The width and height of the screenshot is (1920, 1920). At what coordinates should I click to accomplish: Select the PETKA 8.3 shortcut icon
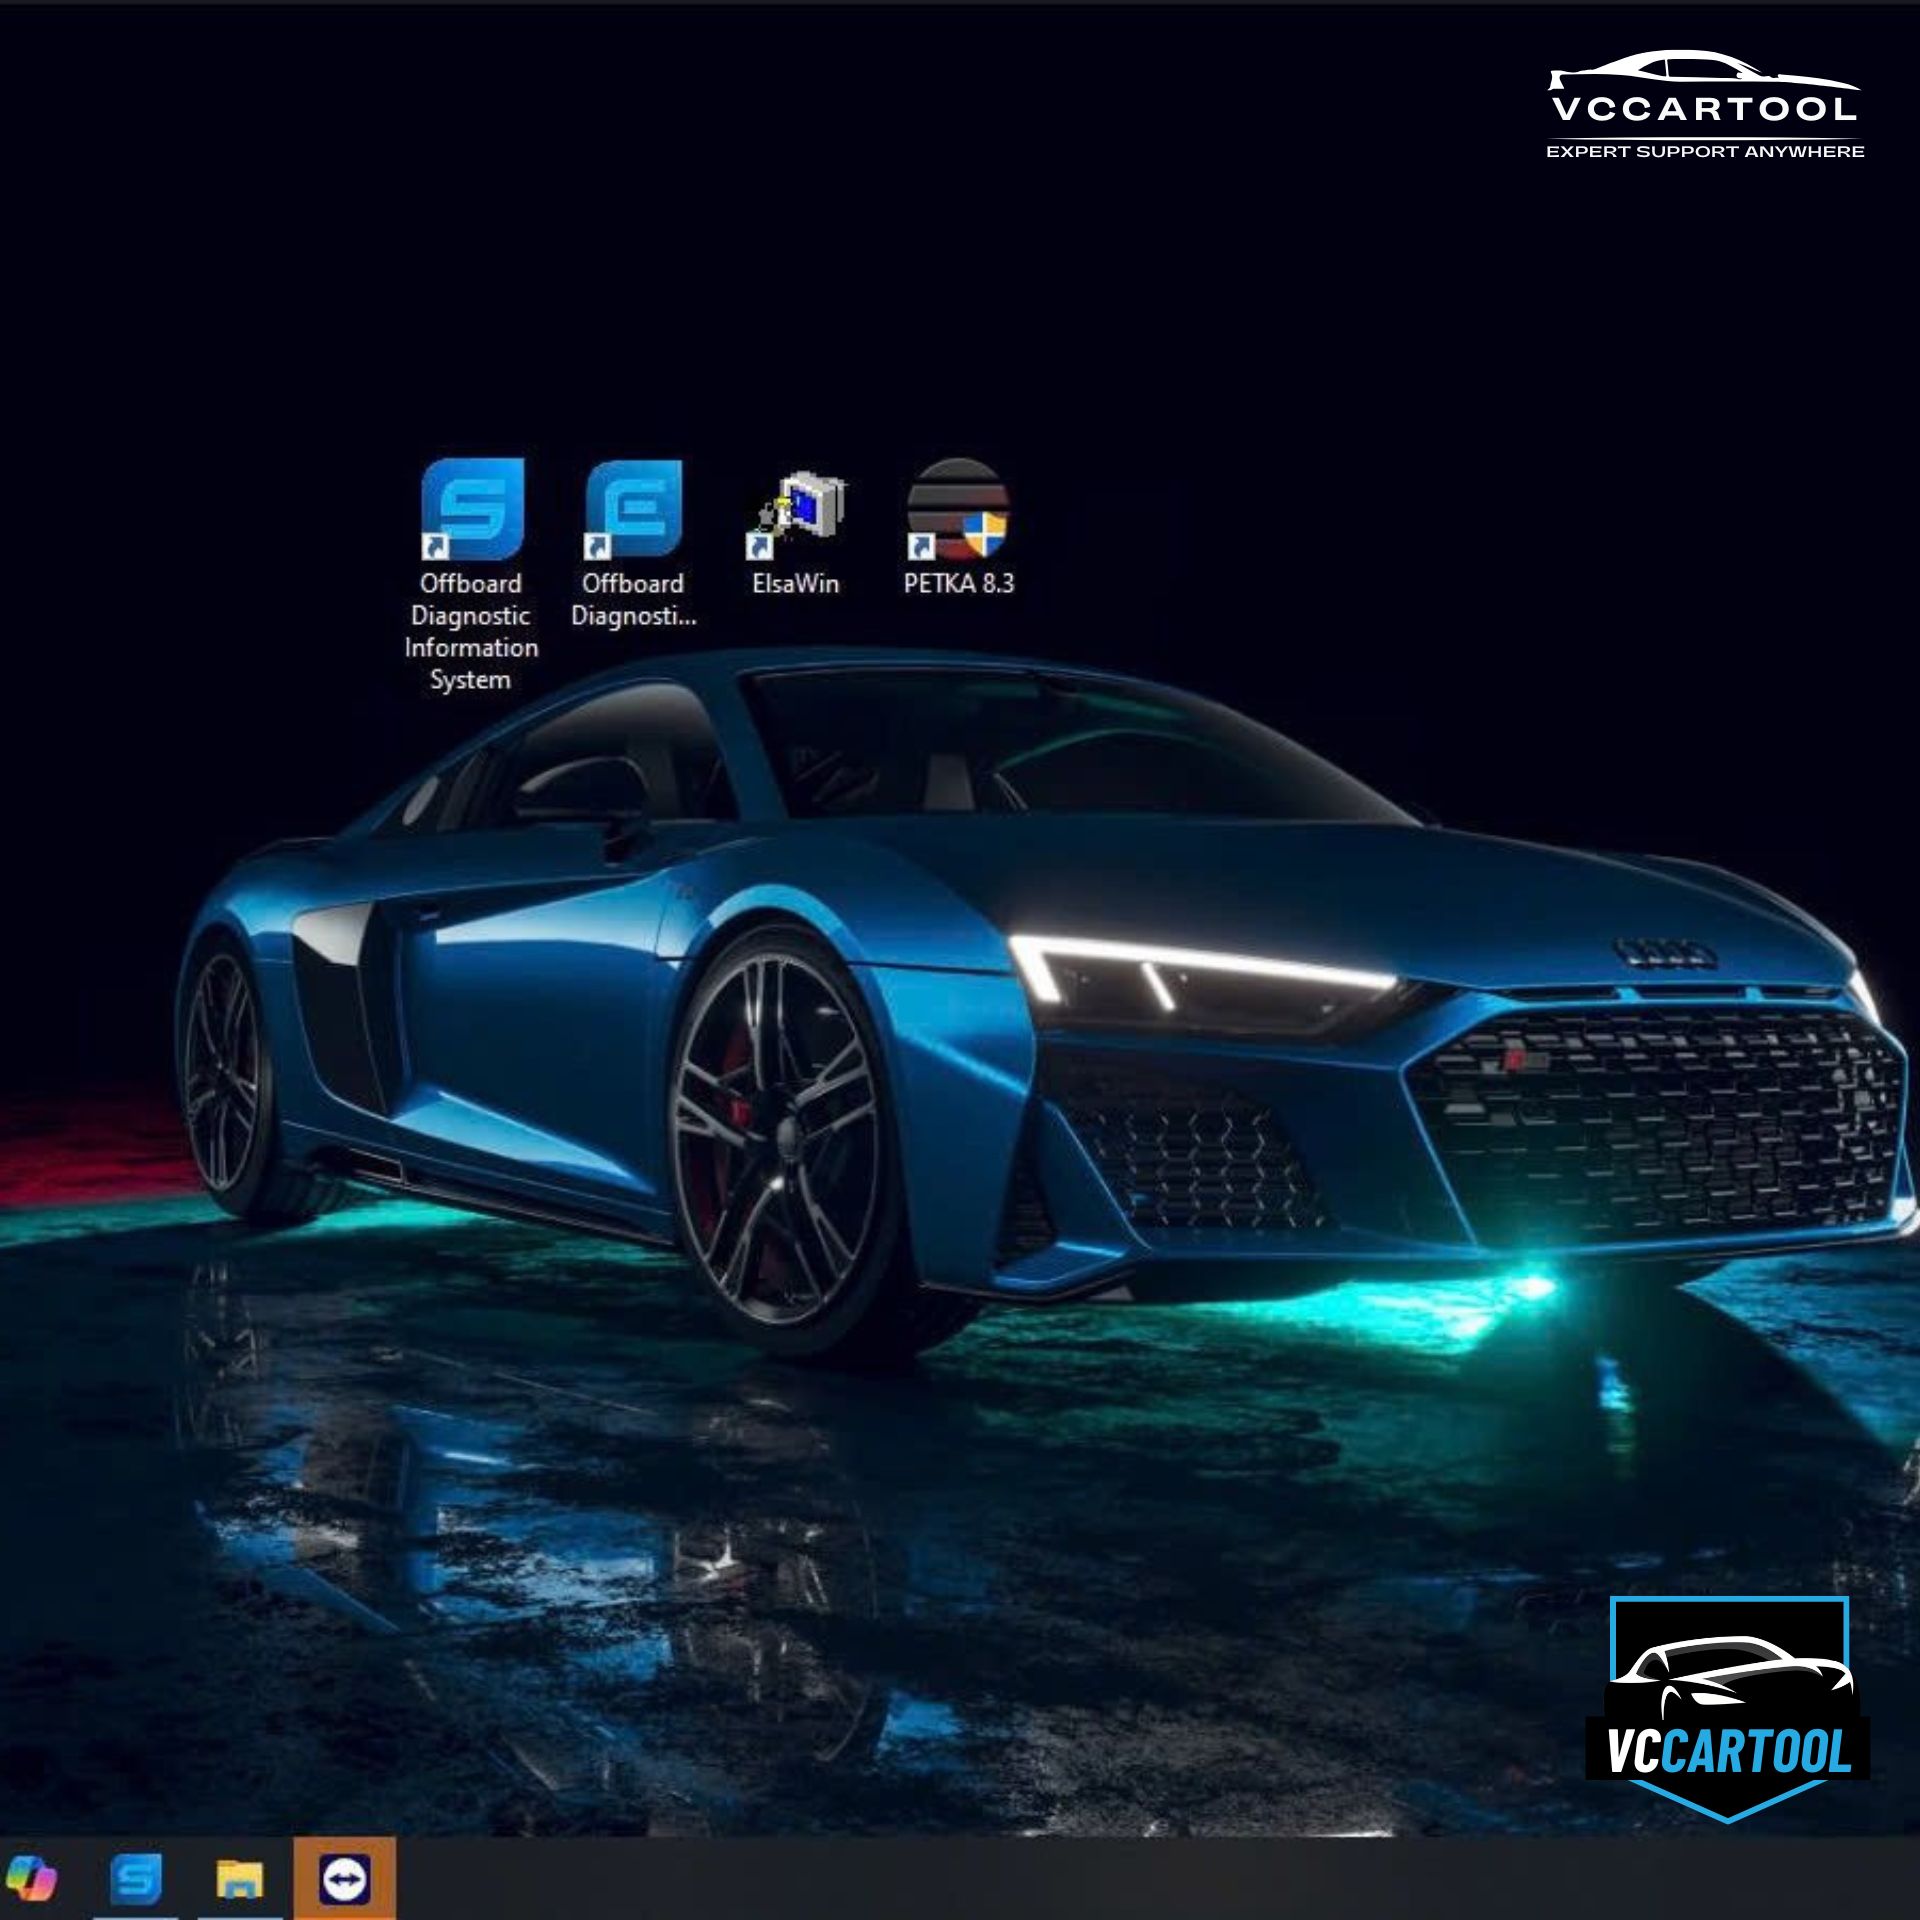(958, 509)
